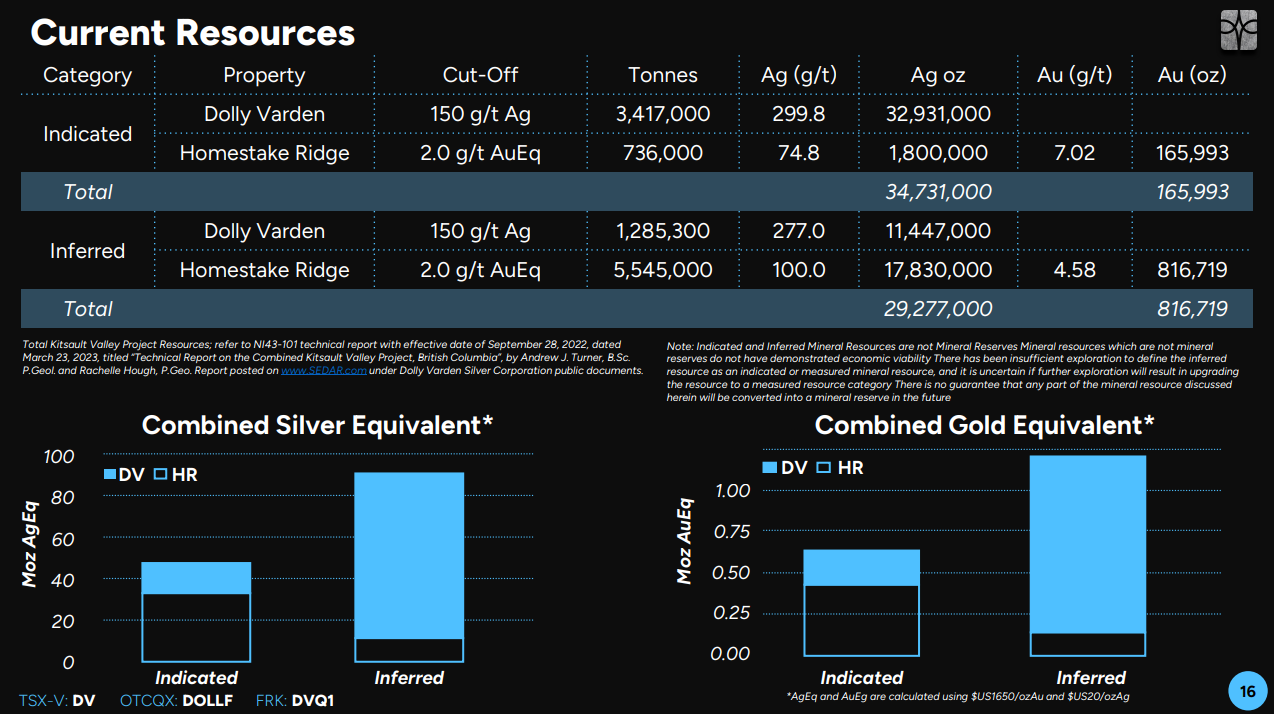Select the "Indicated" category cell in table

(87, 134)
